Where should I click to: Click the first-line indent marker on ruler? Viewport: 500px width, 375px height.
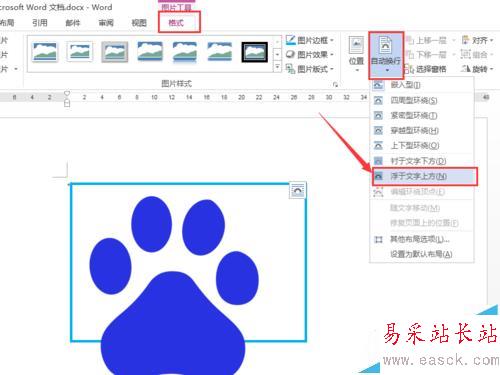pos(67,94)
